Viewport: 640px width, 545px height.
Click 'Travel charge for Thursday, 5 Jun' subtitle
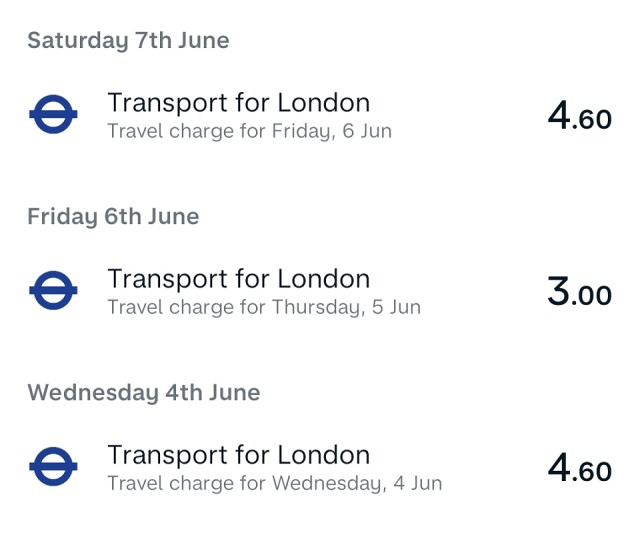point(264,307)
